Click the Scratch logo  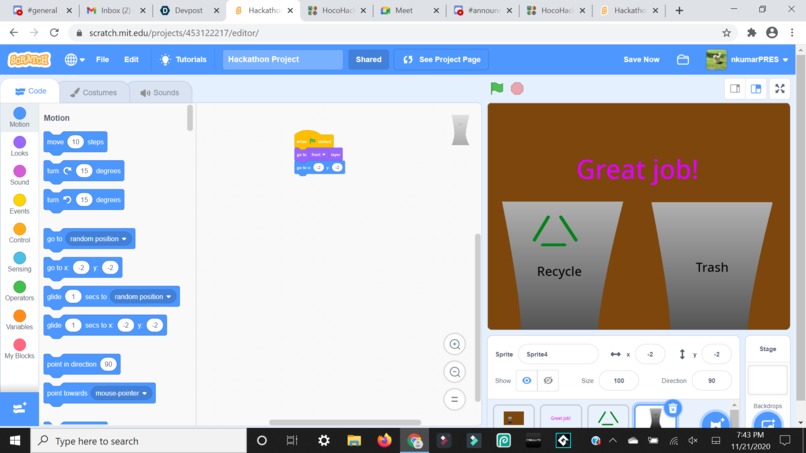29,60
